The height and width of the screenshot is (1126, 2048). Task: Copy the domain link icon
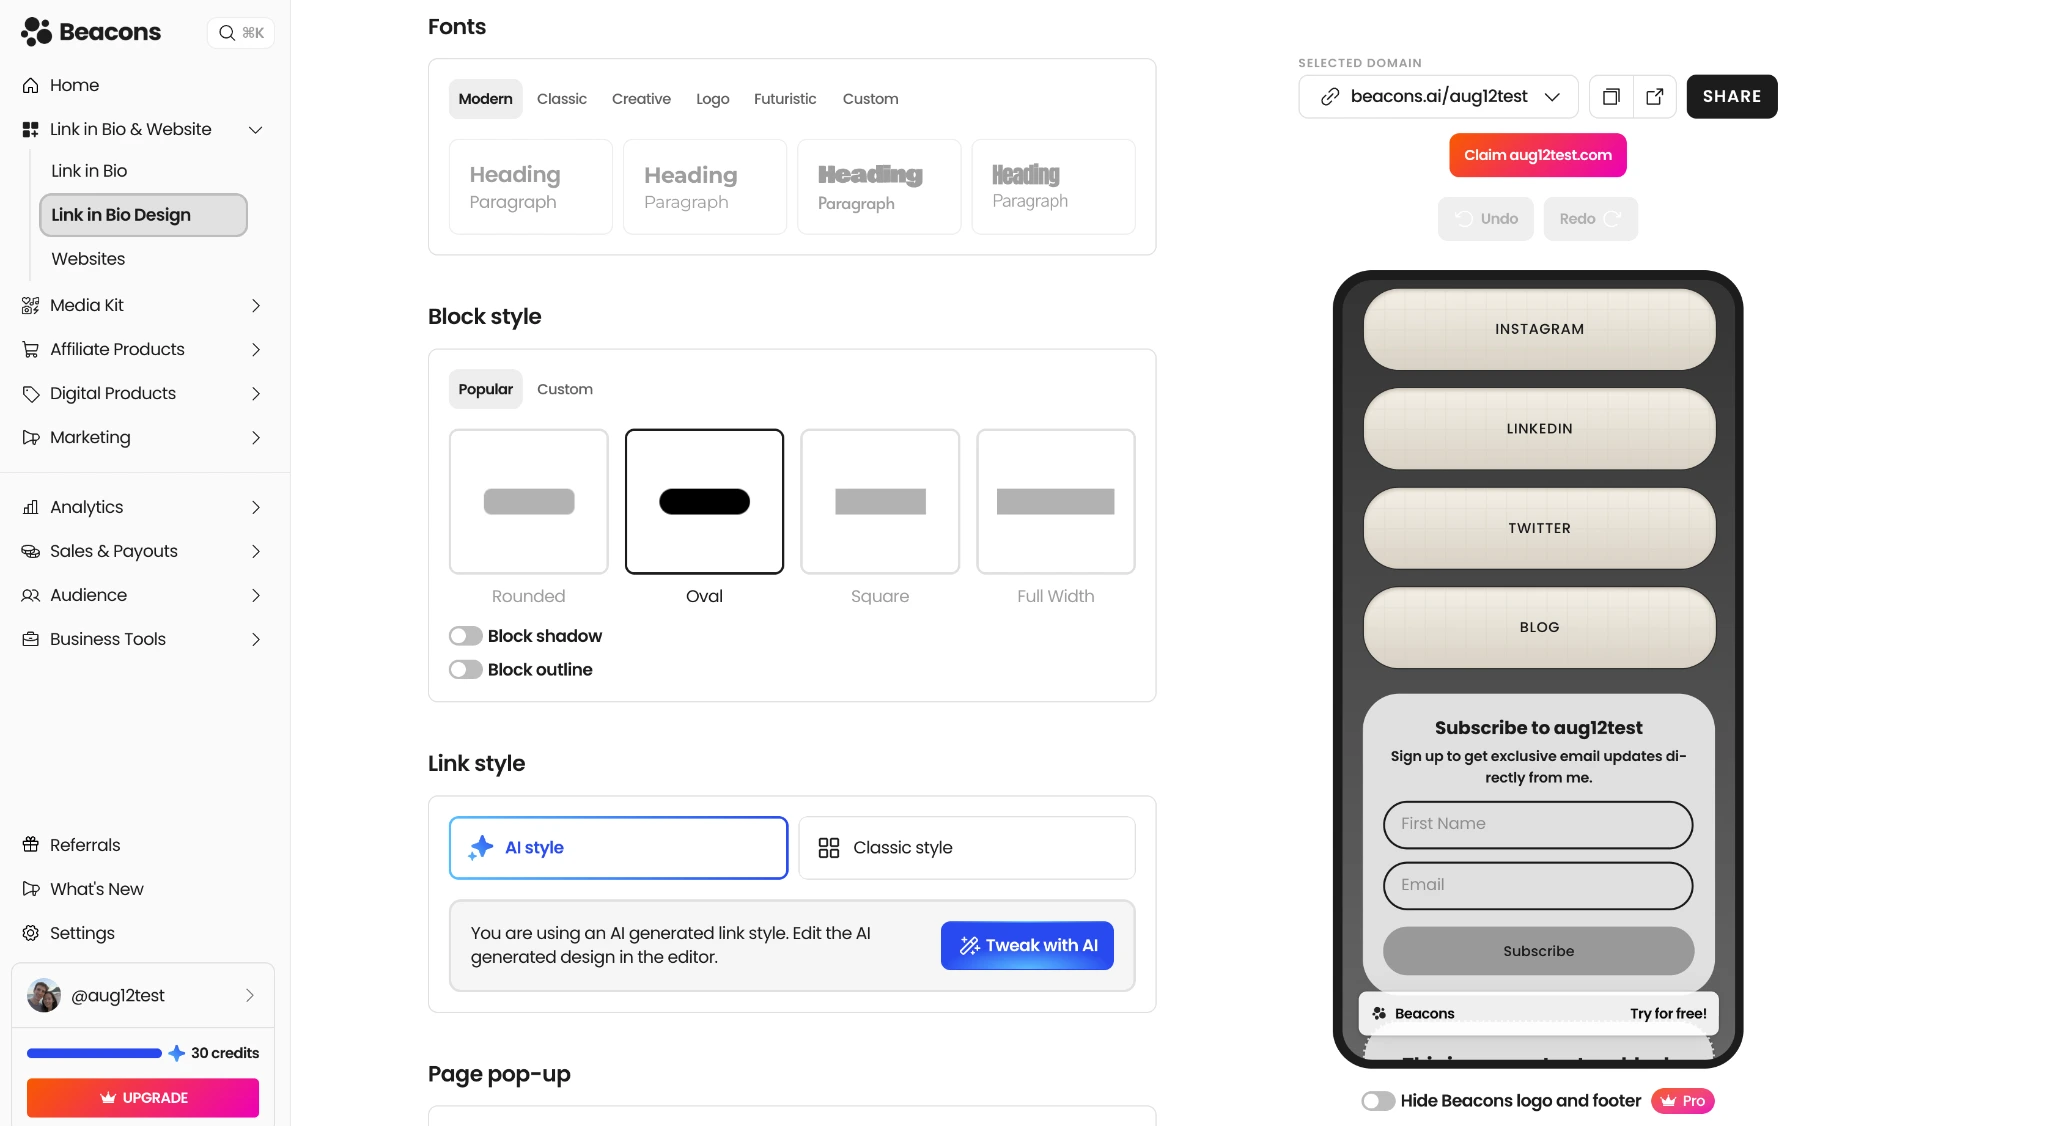pos(1611,96)
